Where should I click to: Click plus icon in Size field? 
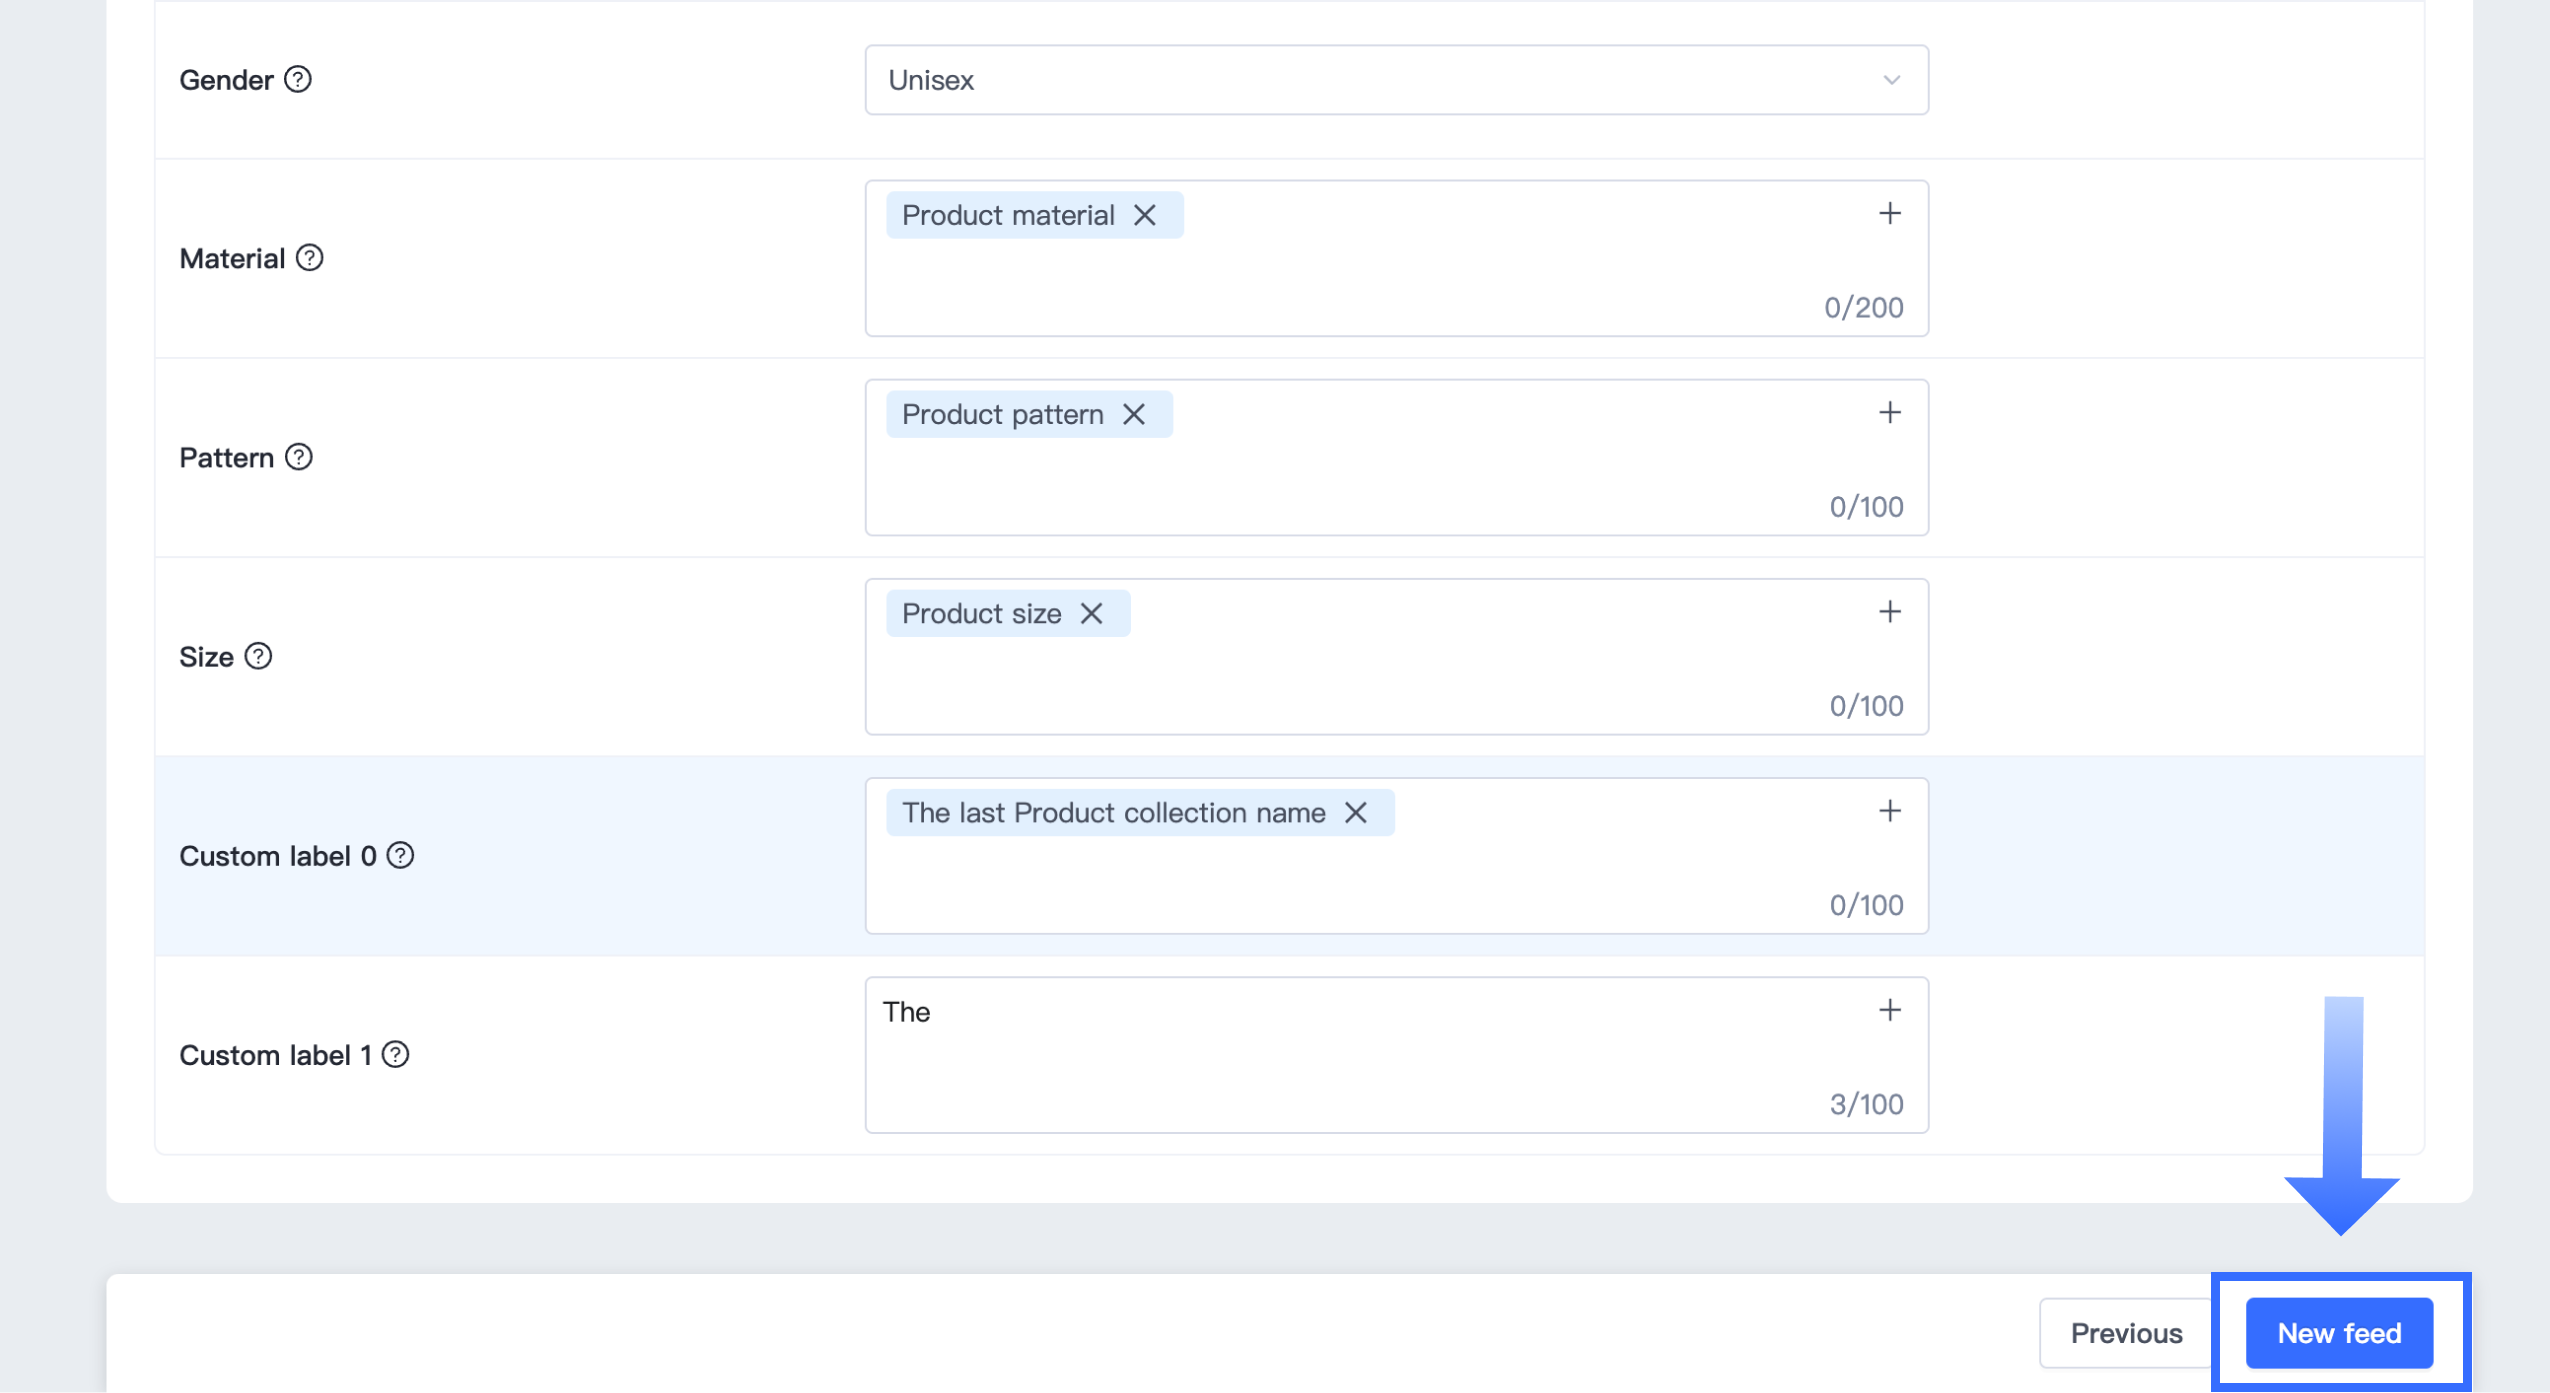click(x=1889, y=611)
